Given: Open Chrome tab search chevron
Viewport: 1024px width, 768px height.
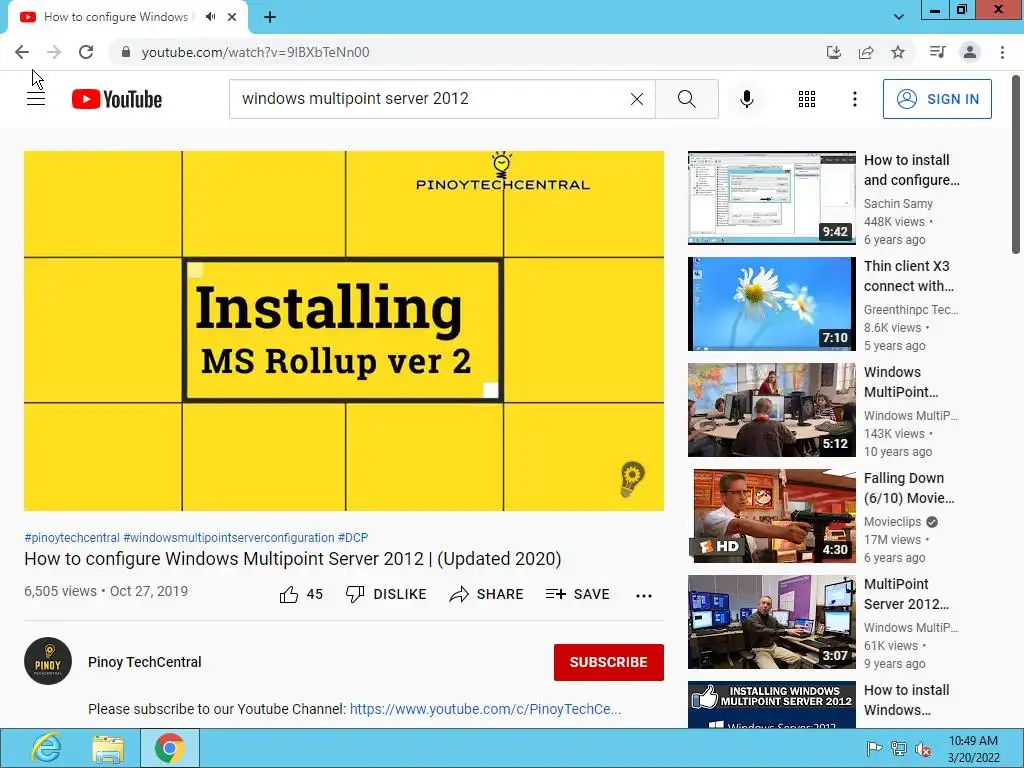Looking at the screenshot, I should pos(899,17).
